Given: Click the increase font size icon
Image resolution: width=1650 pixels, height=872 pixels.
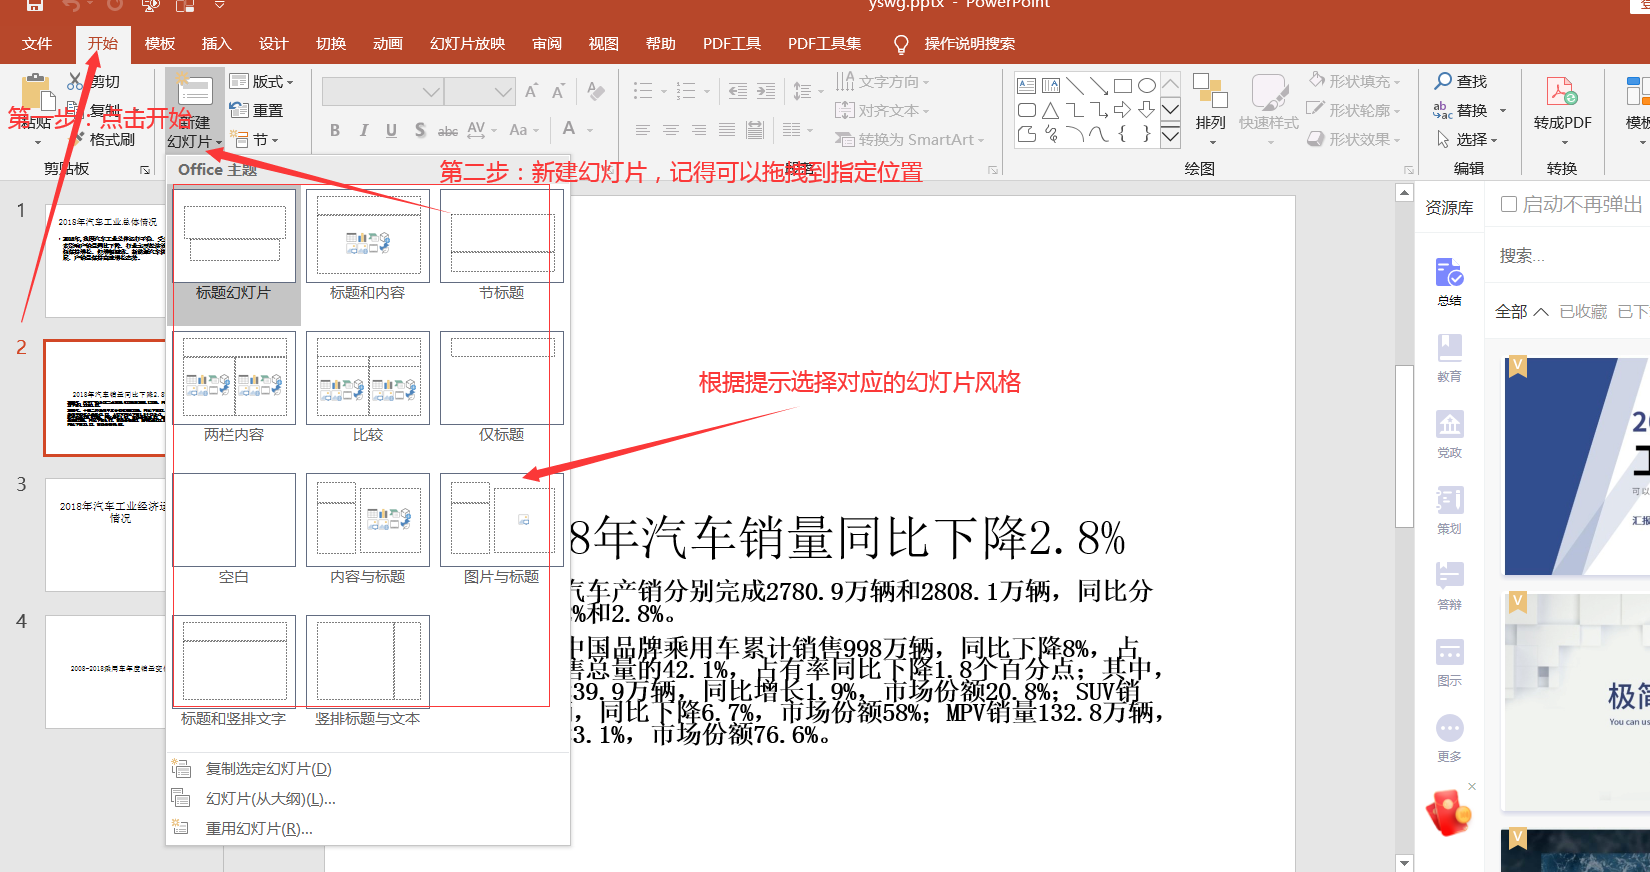Looking at the screenshot, I should (531, 92).
